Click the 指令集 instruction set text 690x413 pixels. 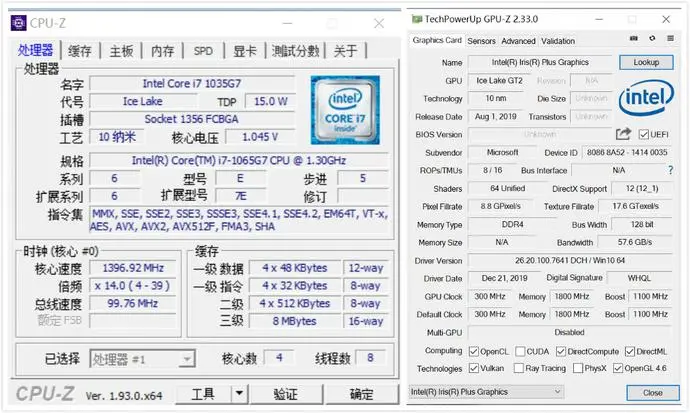239,220
